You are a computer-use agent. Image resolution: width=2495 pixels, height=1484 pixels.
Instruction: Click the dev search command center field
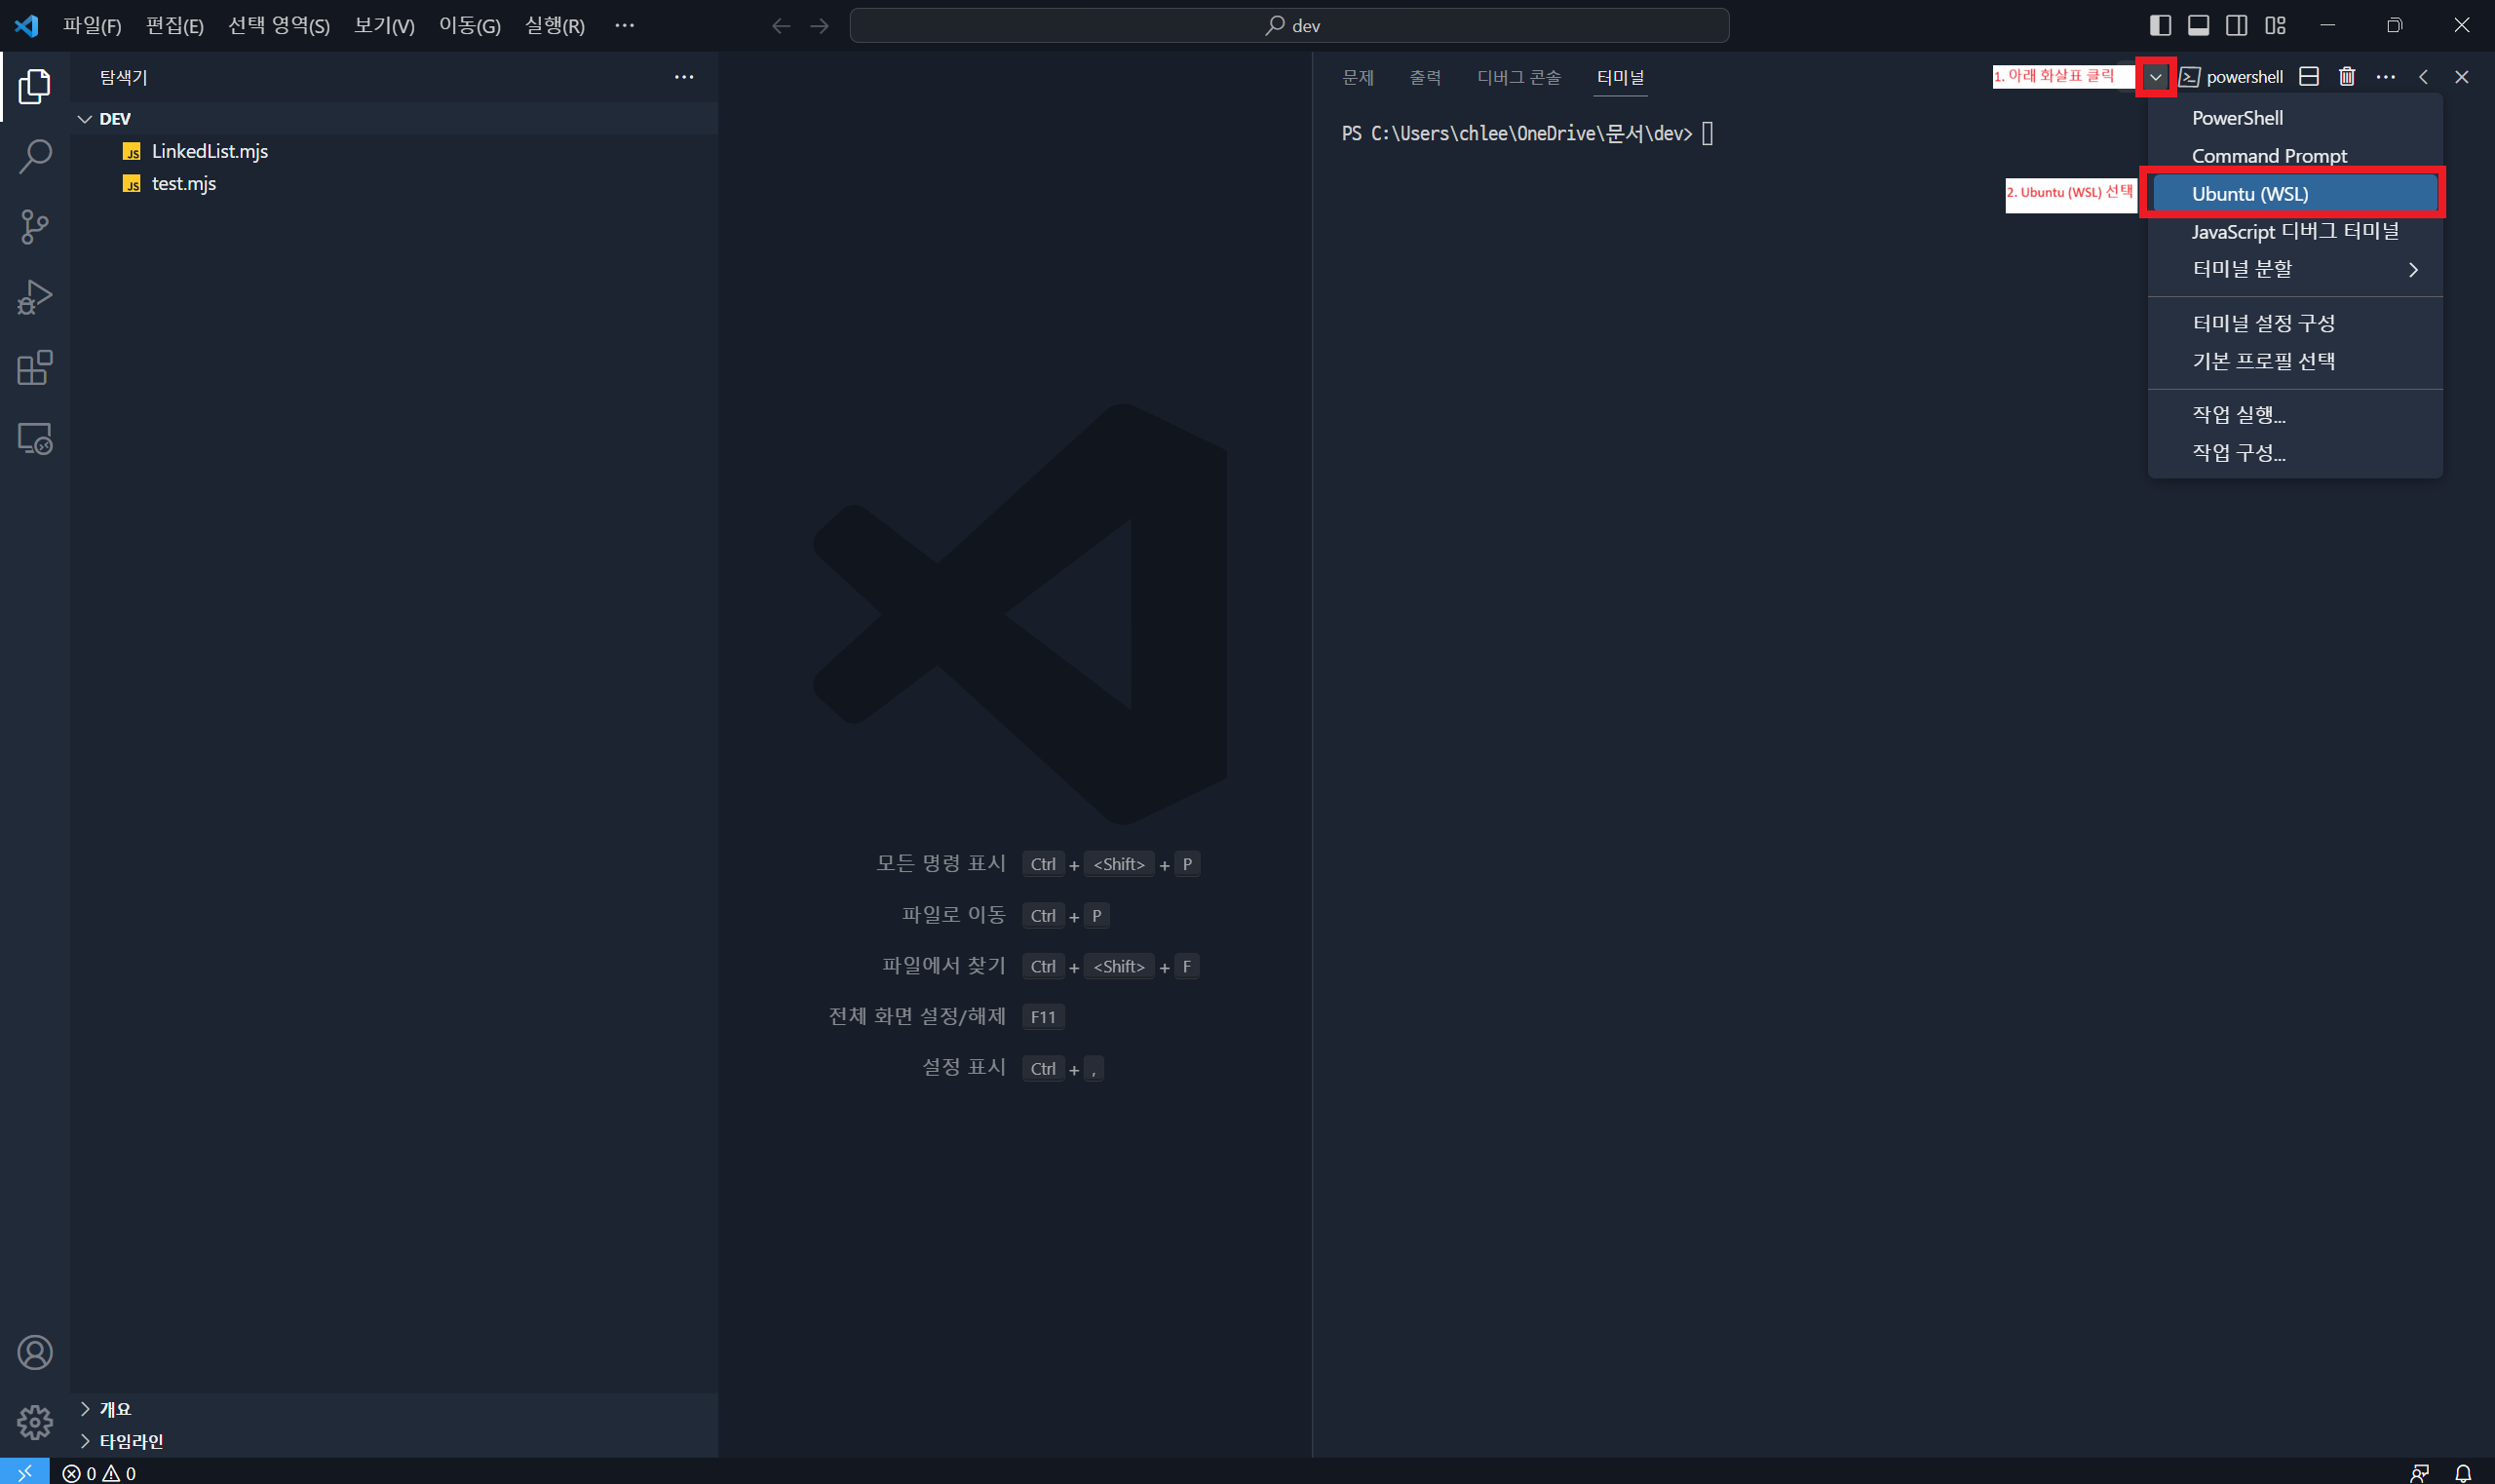(1289, 25)
